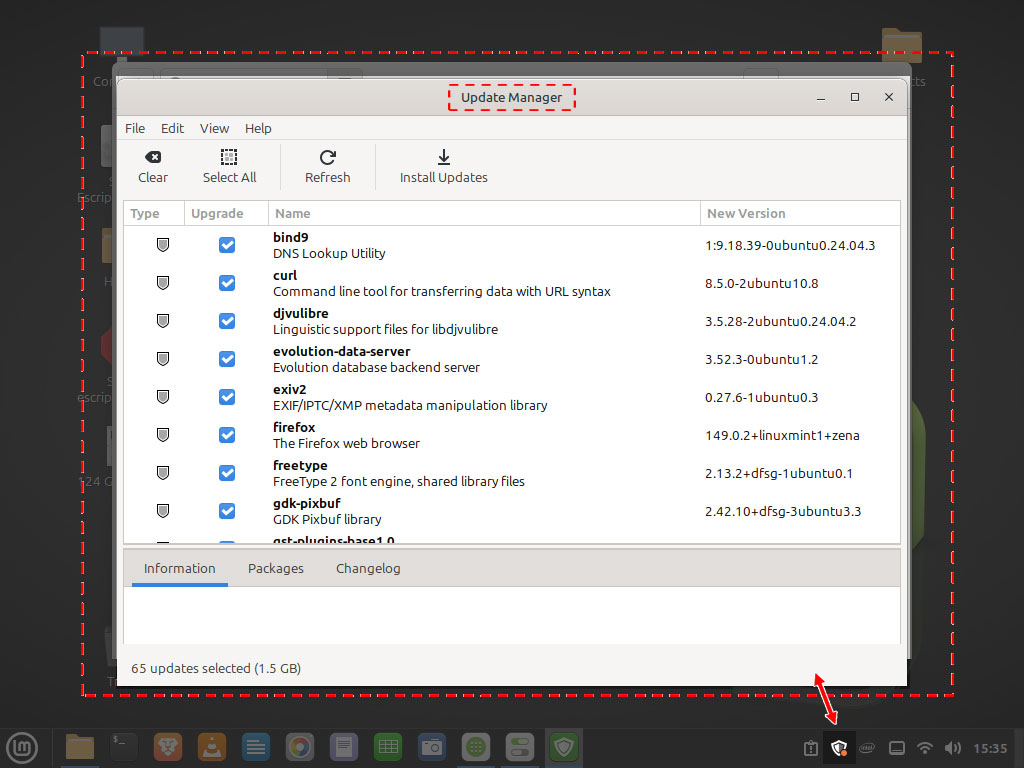Switch to the Changelog tab
The width and height of the screenshot is (1024, 768).
tap(366, 567)
